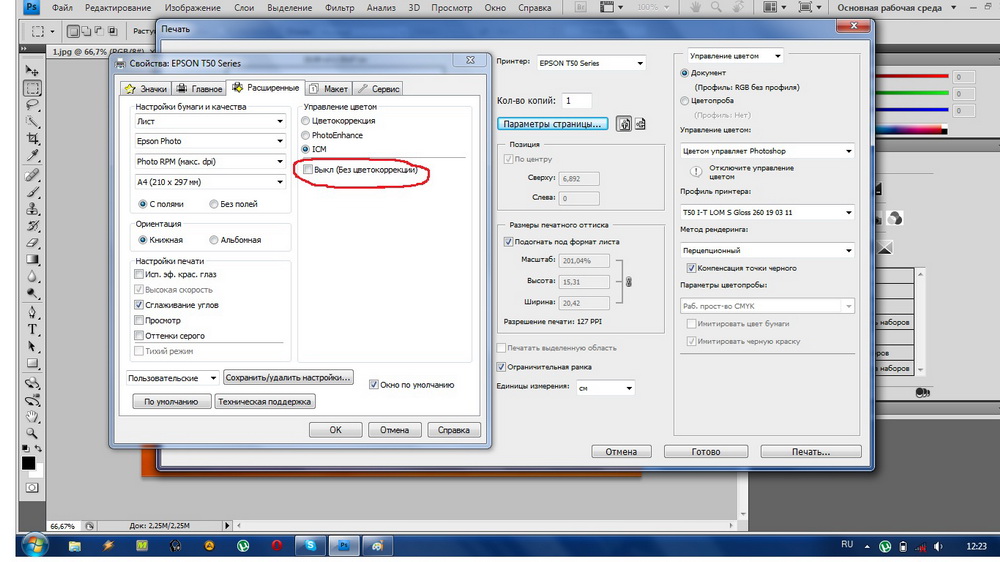Open the Метод рендеринга Перцепционный dropdown
Viewport: 1000px width, 562px height.
(x=848, y=250)
